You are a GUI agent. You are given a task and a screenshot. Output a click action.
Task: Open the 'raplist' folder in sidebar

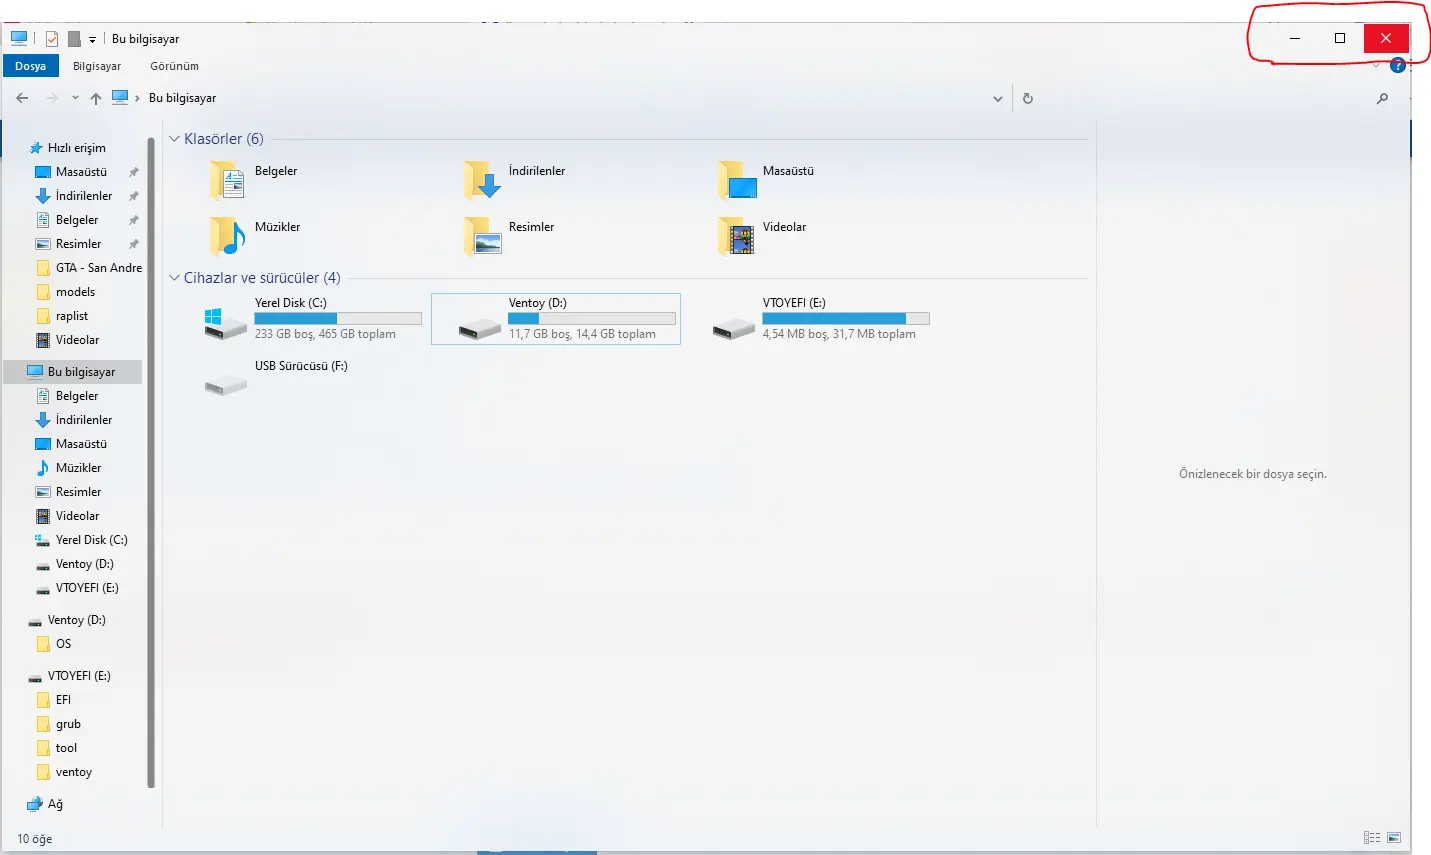72,316
